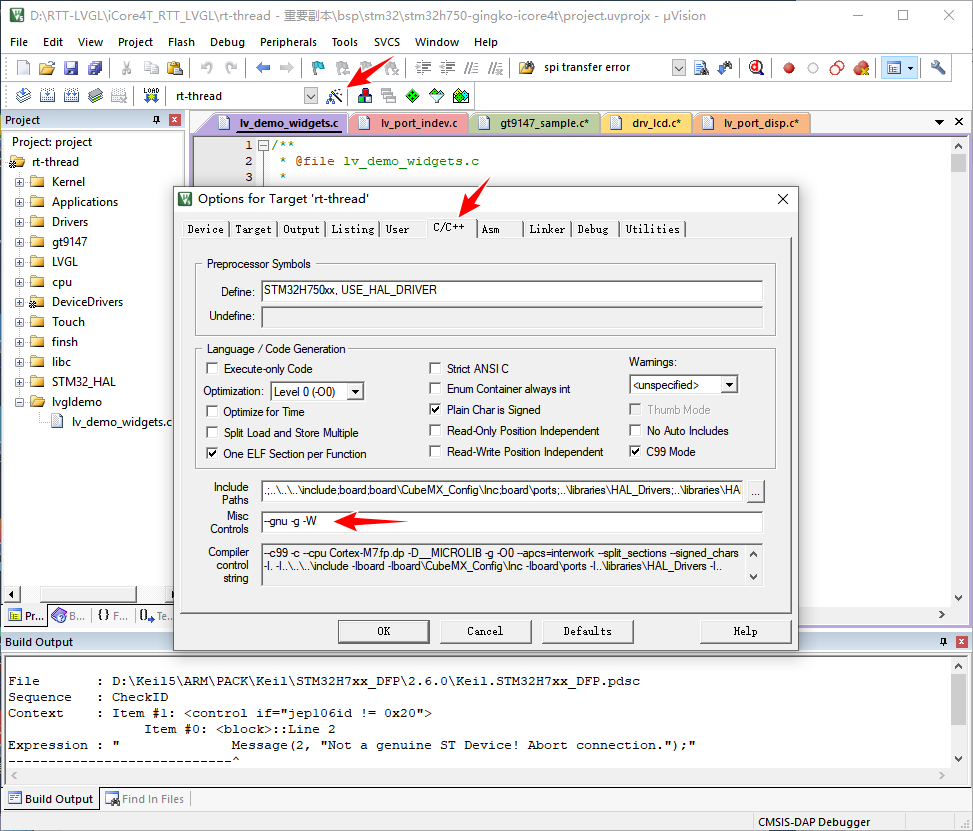Click the Build Output vertical scrollbar
Viewport: 973px width, 831px height.
(958, 712)
